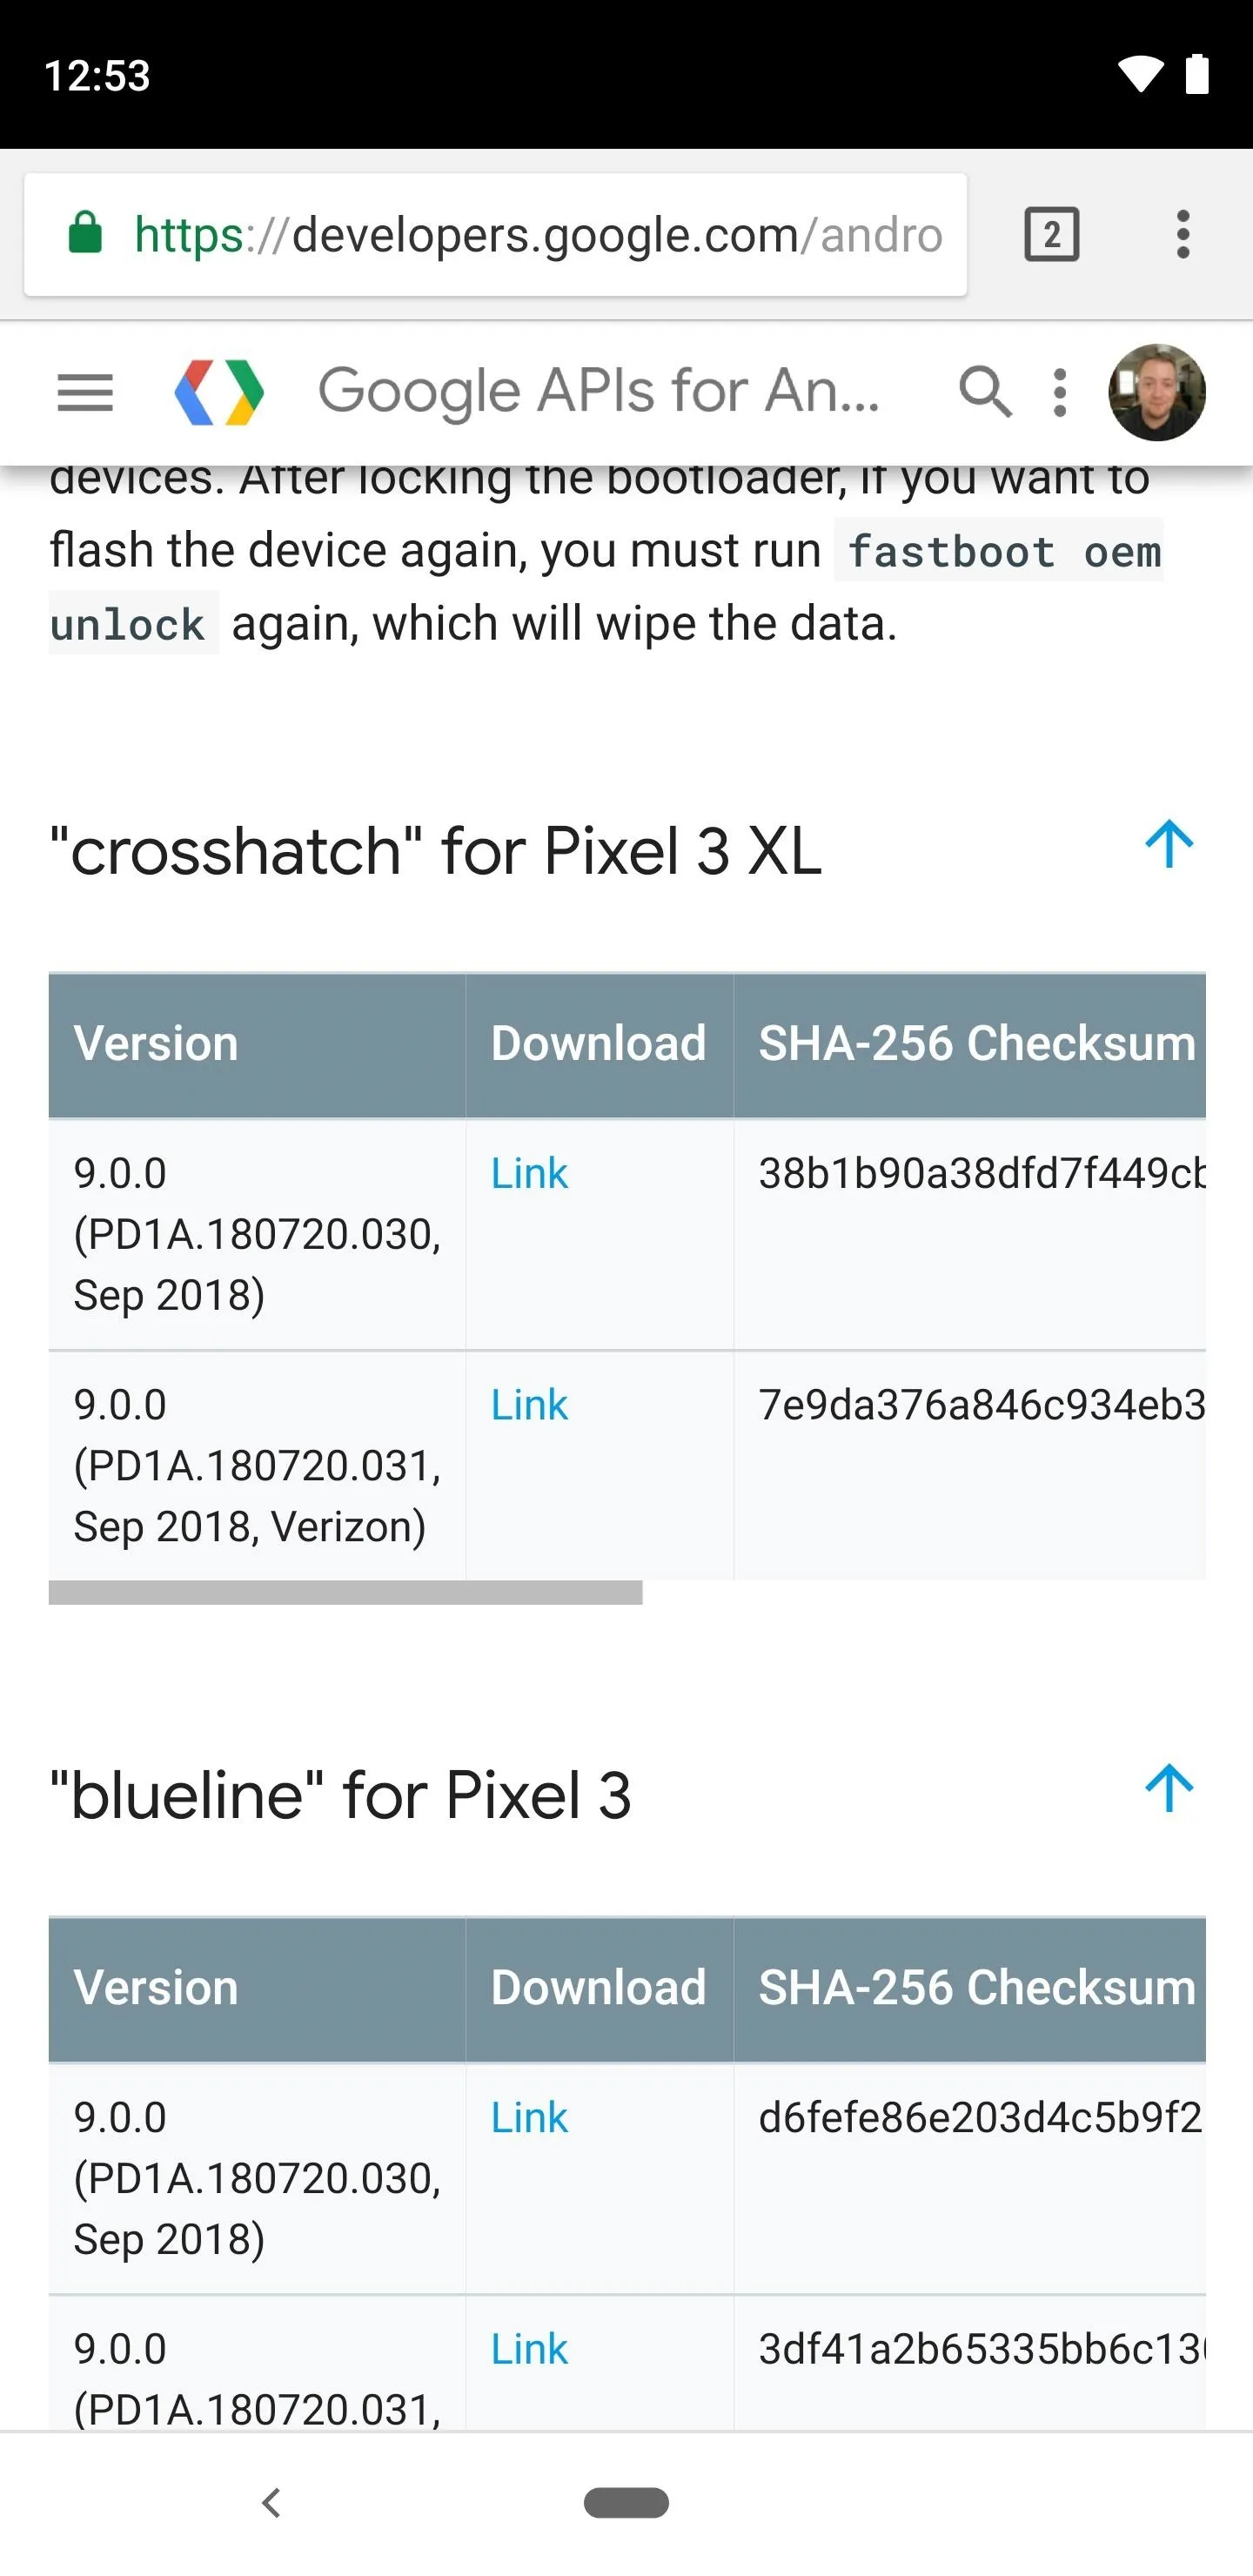Screen dimensions: 1253x2576
Task: Click the crosshatch table horizontal scrollbar
Action: [x=345, y=1593]
